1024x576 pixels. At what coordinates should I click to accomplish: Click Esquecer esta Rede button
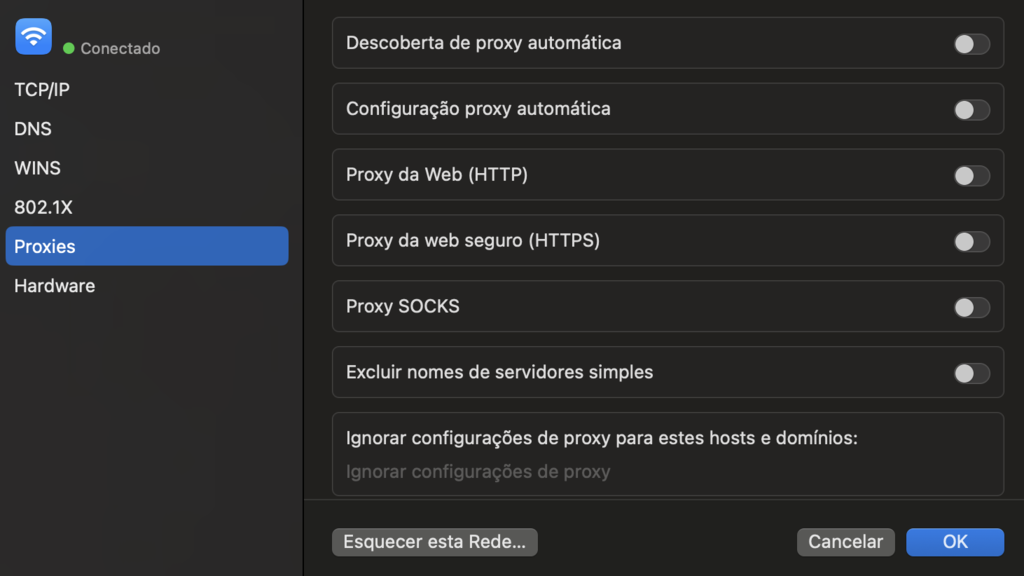(434, 541)
